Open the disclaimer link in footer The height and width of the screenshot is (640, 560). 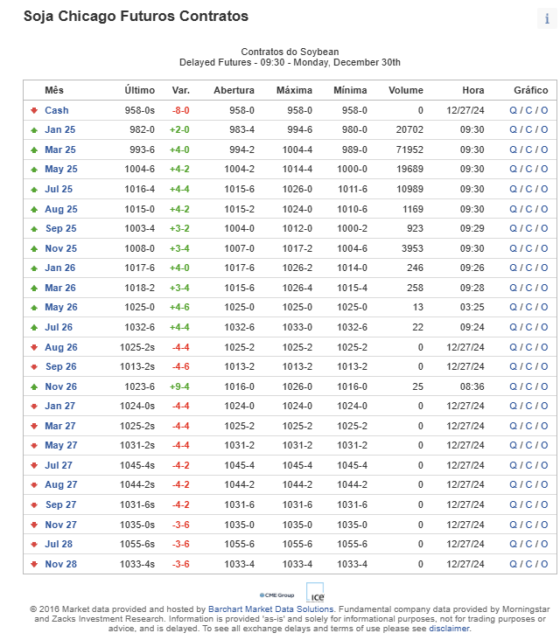pos(449,629)
